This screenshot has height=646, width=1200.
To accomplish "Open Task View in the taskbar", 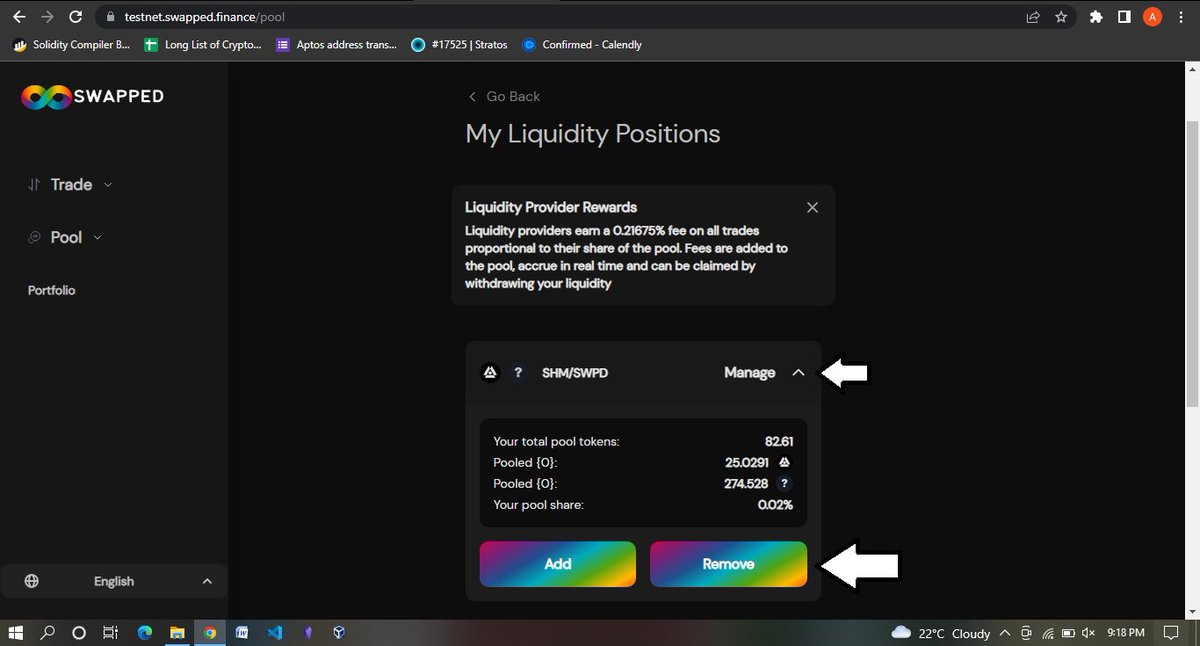I will point(112,632).
